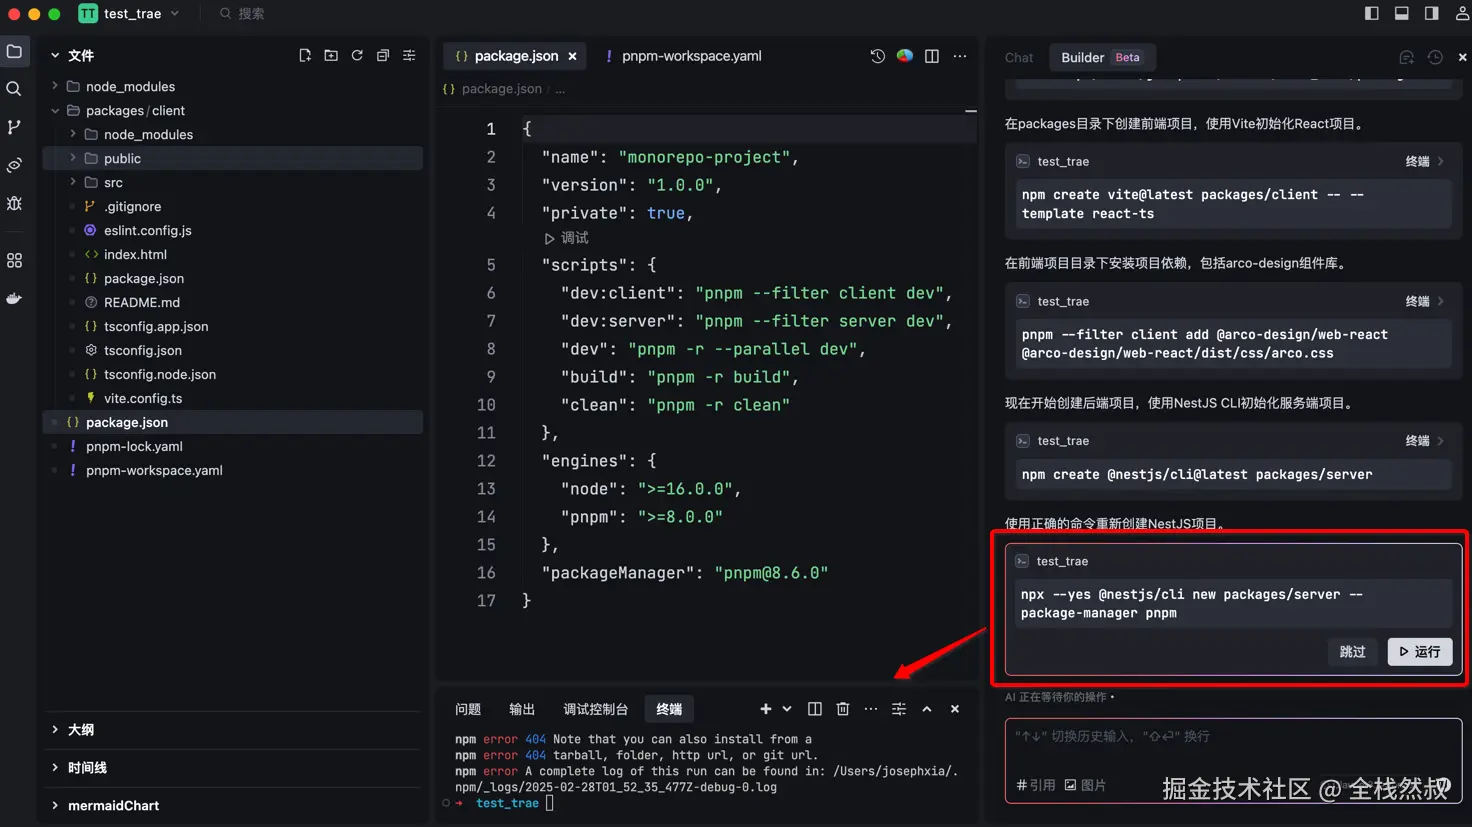
Task: Start a new chat in the AI panel
Action: click(x=1406, y=57)
